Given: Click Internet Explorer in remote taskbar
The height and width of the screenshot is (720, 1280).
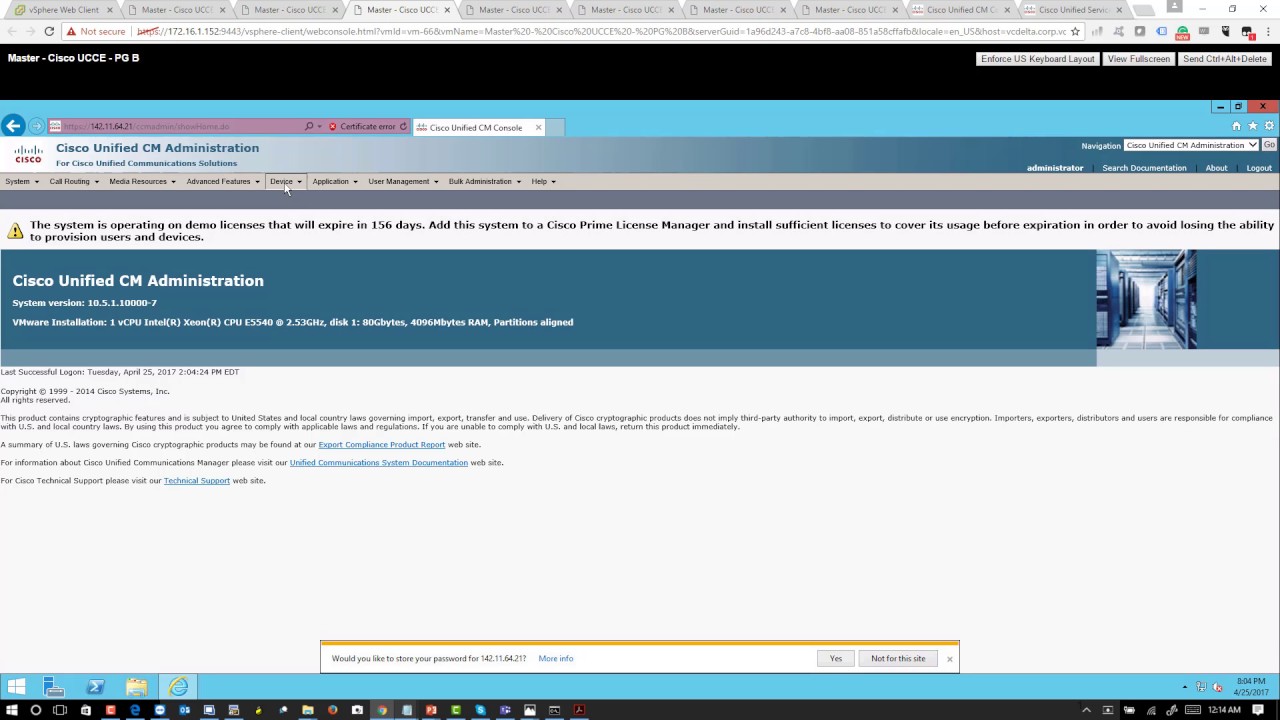Looking at the screenshot, I should pos(178,686).
